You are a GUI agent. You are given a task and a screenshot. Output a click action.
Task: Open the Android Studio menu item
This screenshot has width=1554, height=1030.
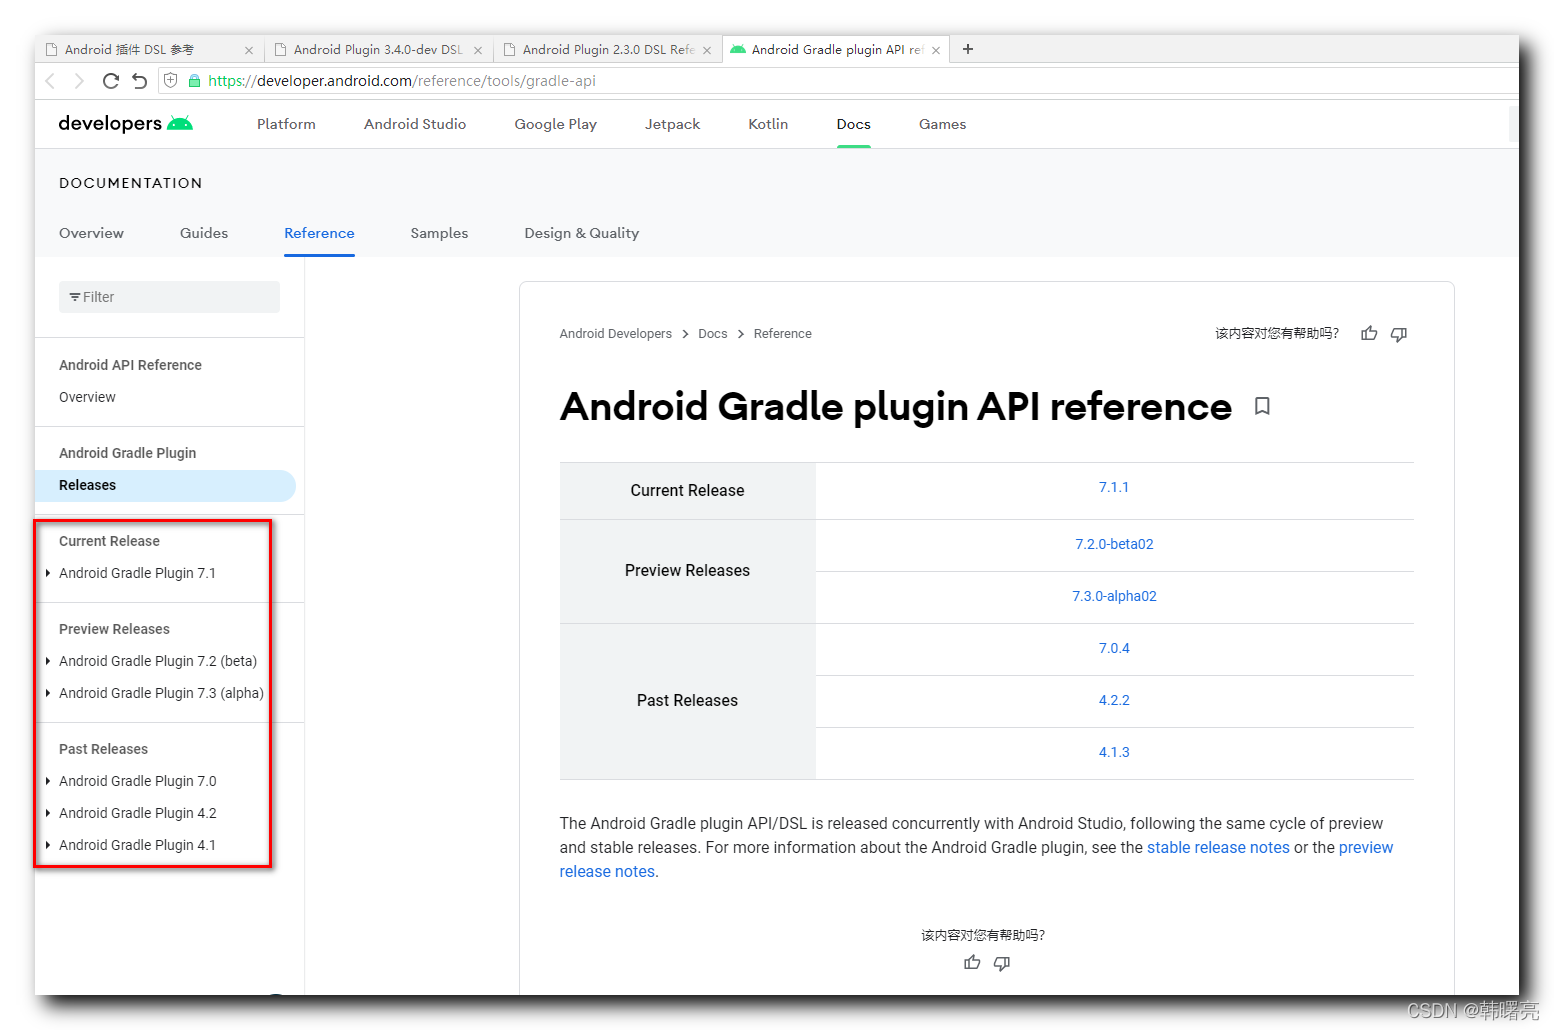tap(415, 124)
